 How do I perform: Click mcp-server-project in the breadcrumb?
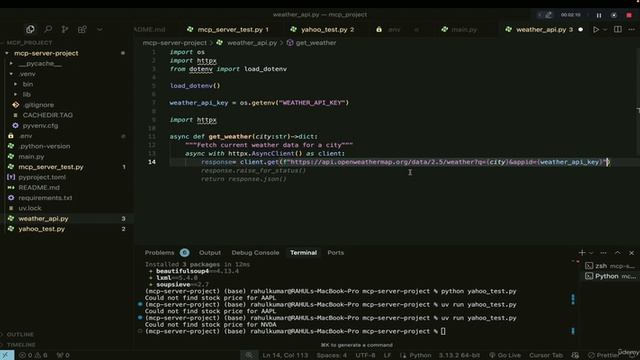(175, 42)
